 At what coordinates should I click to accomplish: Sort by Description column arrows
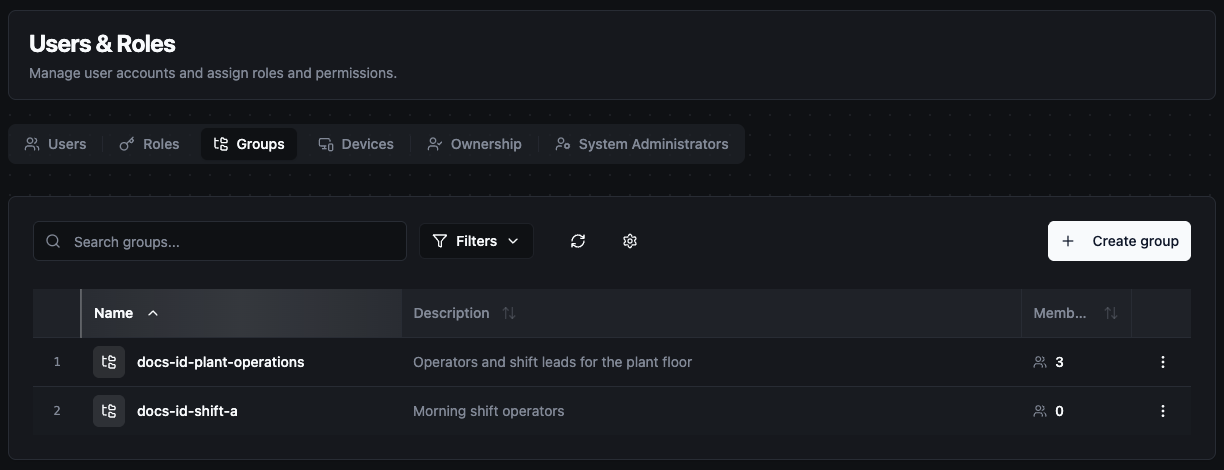pyautogui.click(x=509, y=313)
